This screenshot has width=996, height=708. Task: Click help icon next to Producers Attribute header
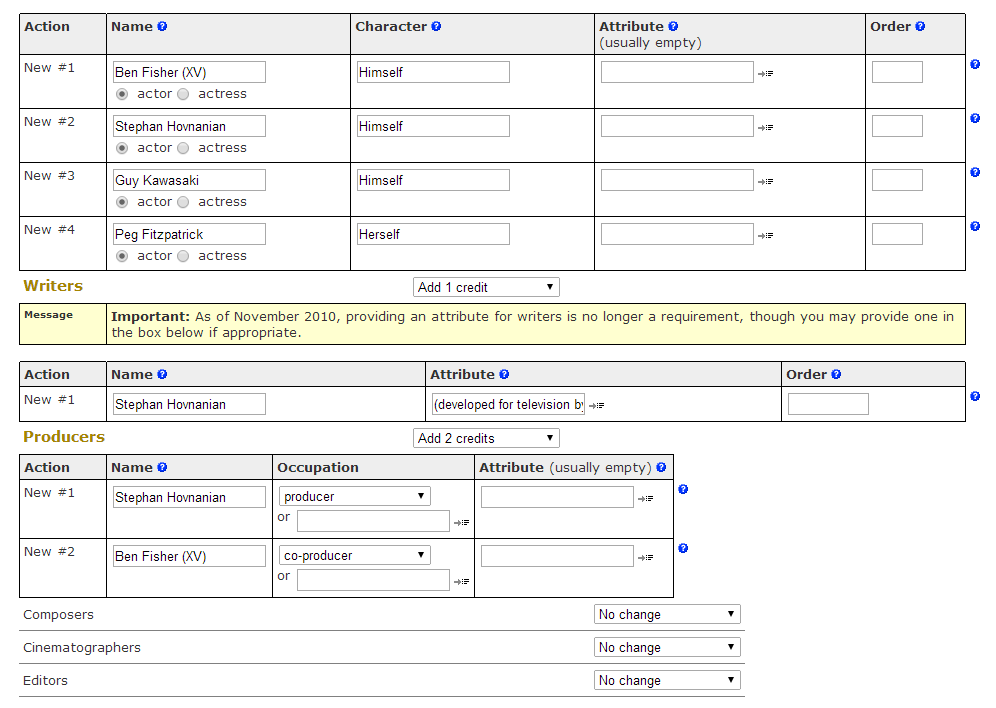(661, 467)
